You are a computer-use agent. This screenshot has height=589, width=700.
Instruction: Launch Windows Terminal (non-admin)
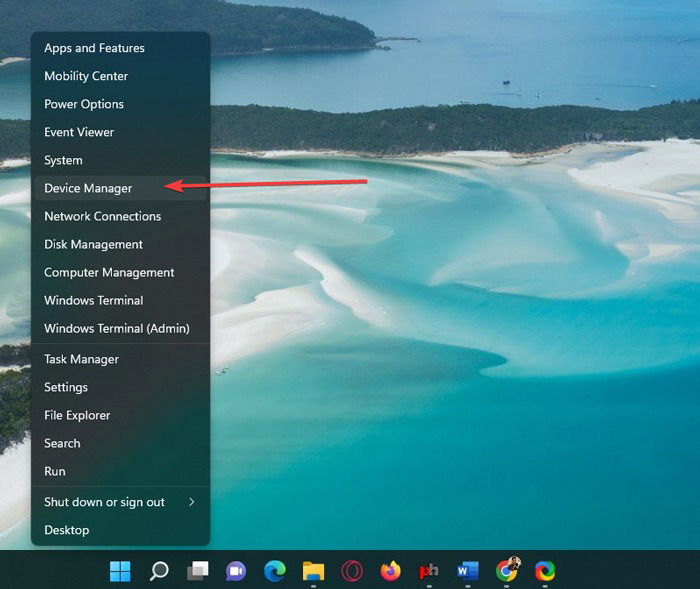tap(121, 301)
